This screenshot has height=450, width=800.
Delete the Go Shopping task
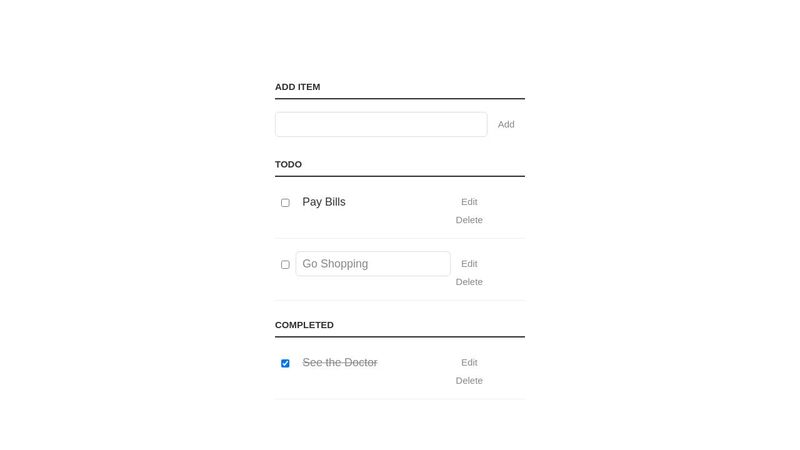coord(469,282)
